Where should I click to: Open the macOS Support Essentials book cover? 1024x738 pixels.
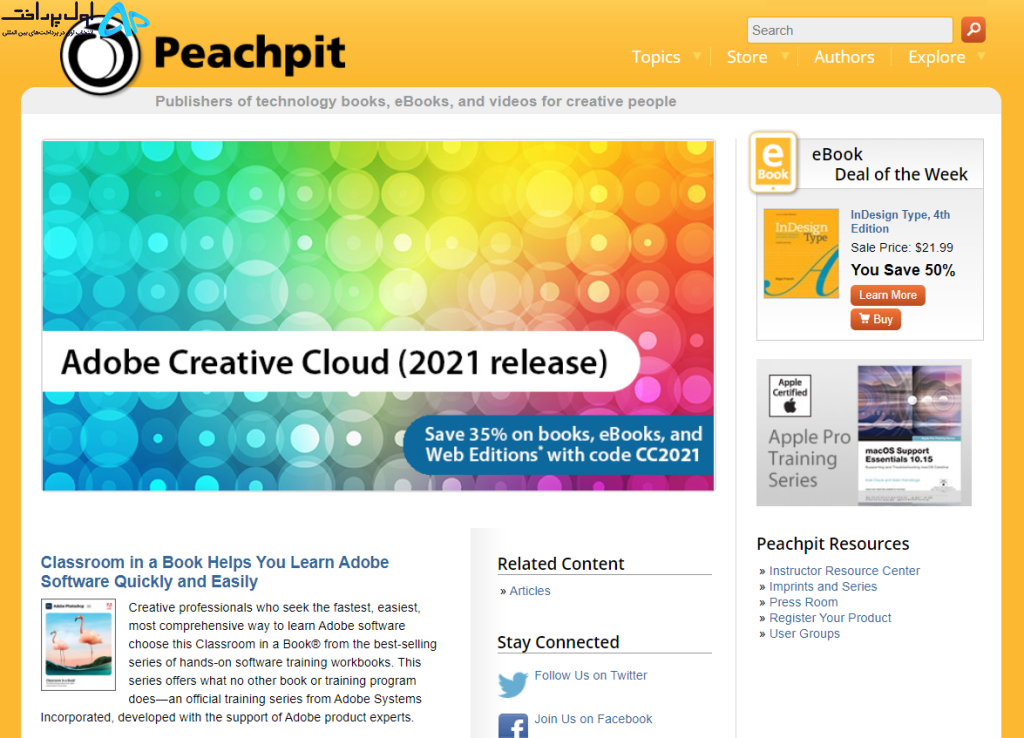[x=909, y=434]
